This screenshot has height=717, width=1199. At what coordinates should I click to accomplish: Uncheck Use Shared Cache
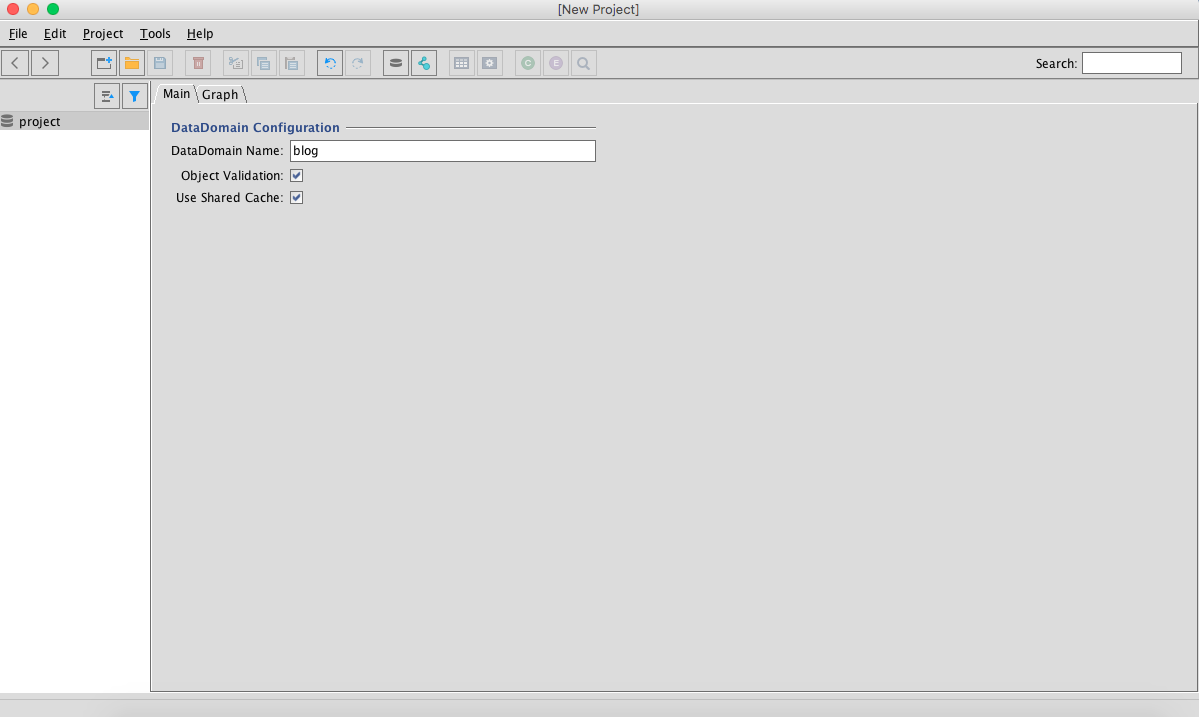[297, 198]
